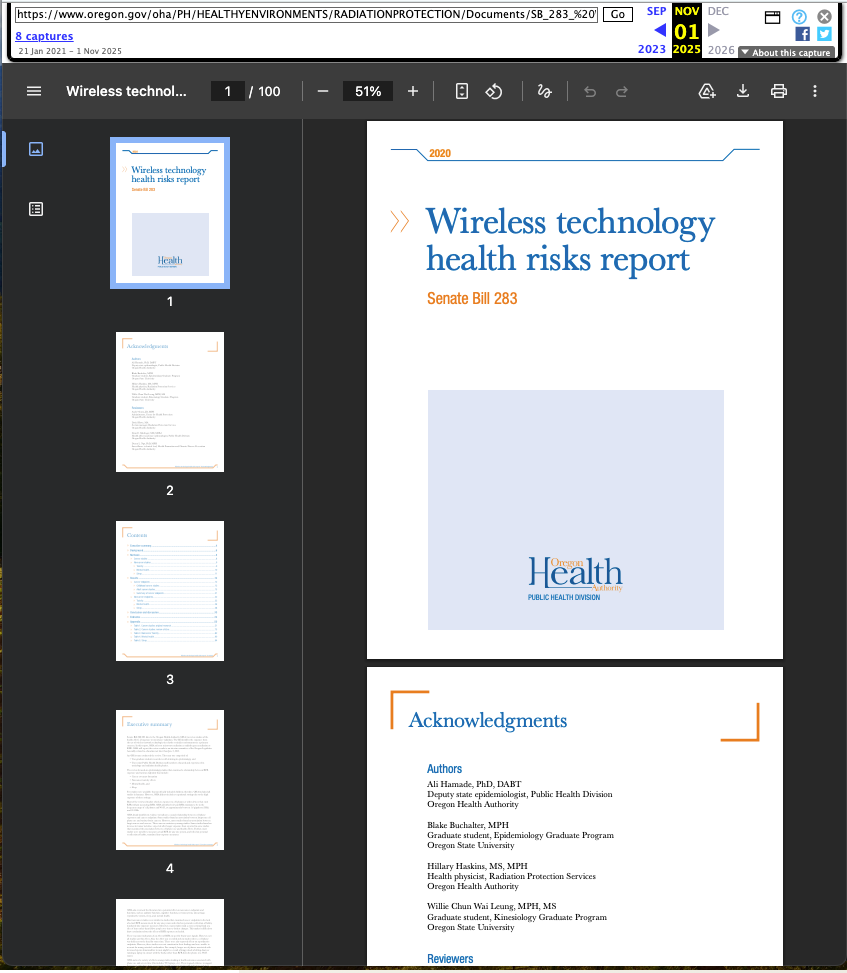This screenshot has height=973, width=847.
Task: Show document outline in sidebar
Action: coord(36,209)
